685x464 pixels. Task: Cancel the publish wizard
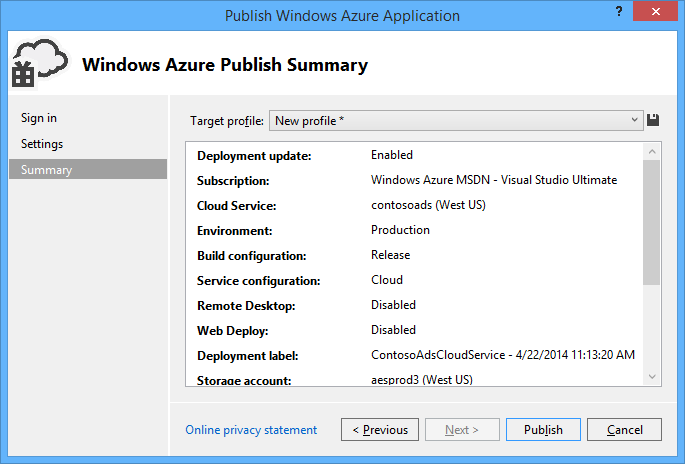tap(624, 430)
